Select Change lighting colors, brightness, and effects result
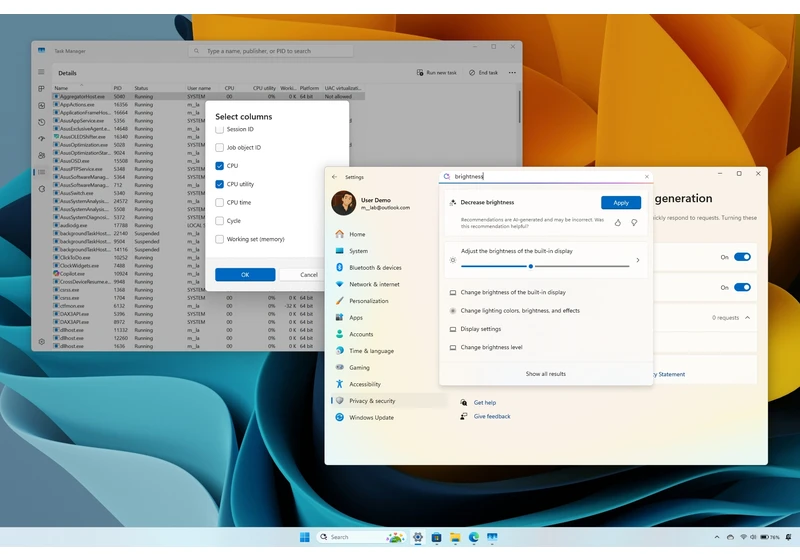Image resolution: width=800 pixels, height=560 pixels. [546, 311]
